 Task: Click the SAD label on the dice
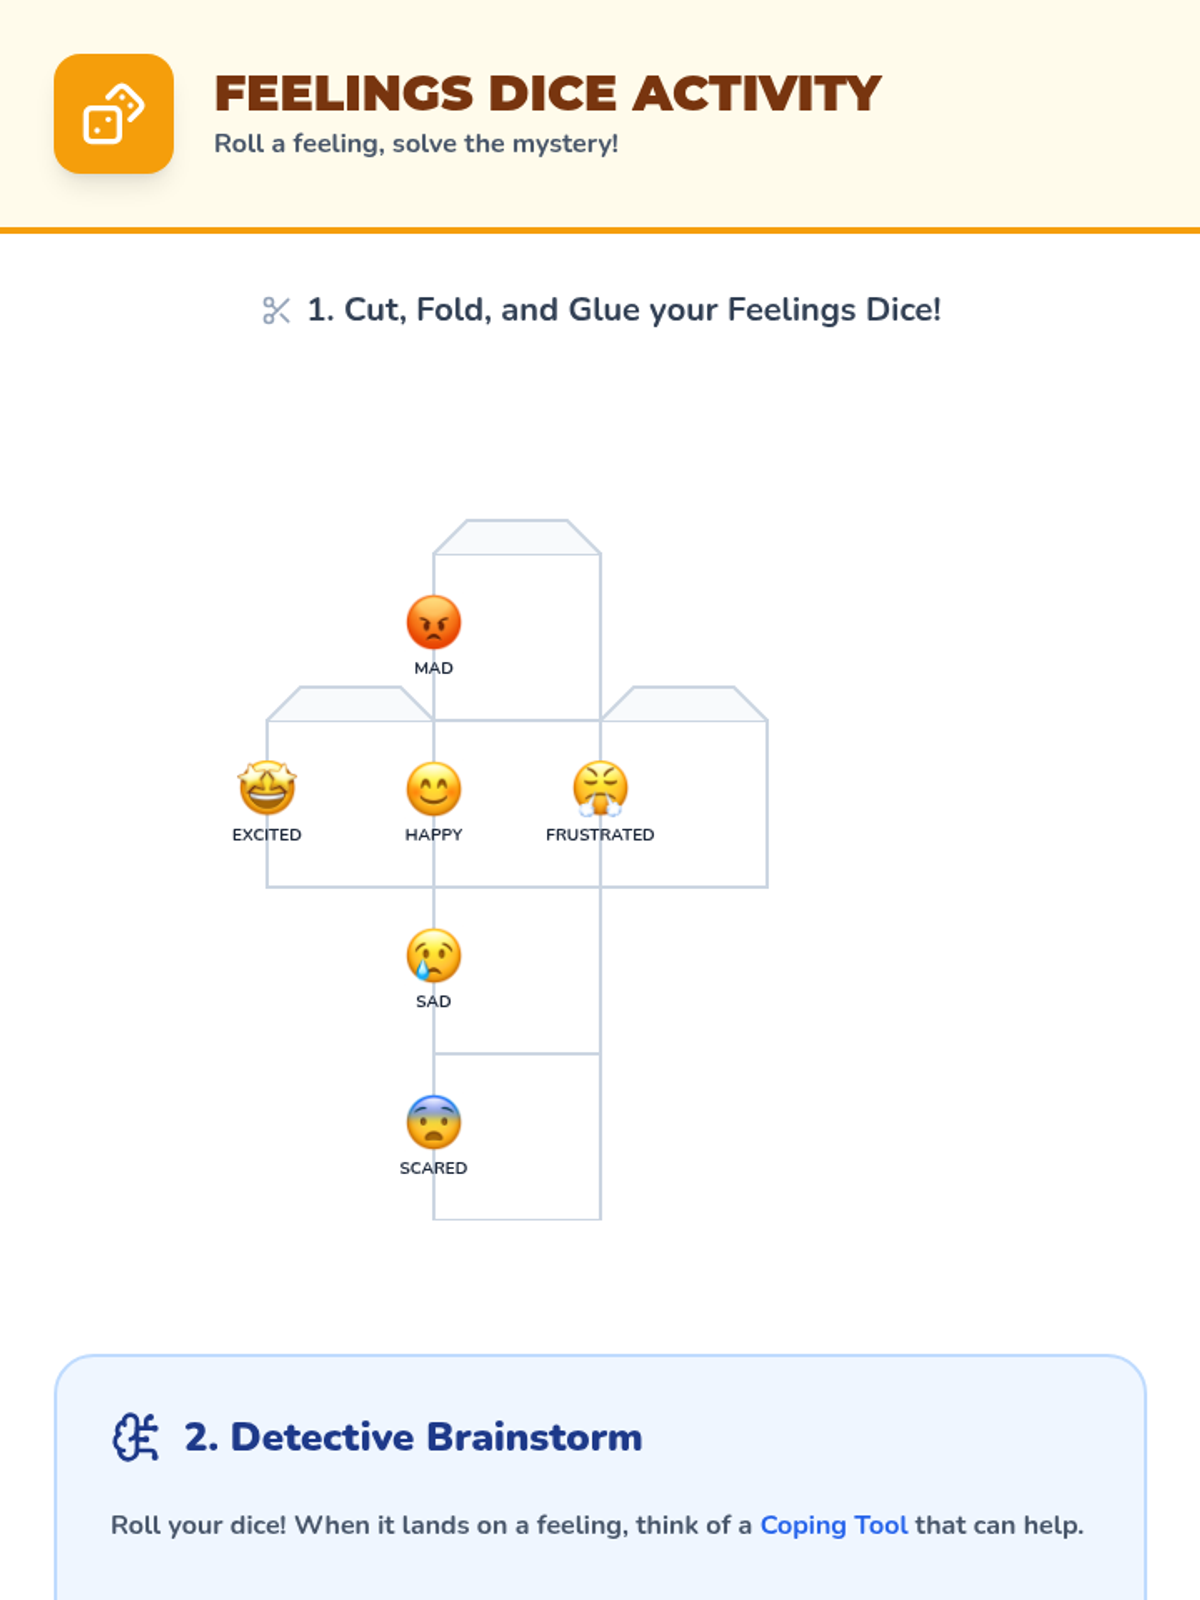click(x=433, y=1001)
